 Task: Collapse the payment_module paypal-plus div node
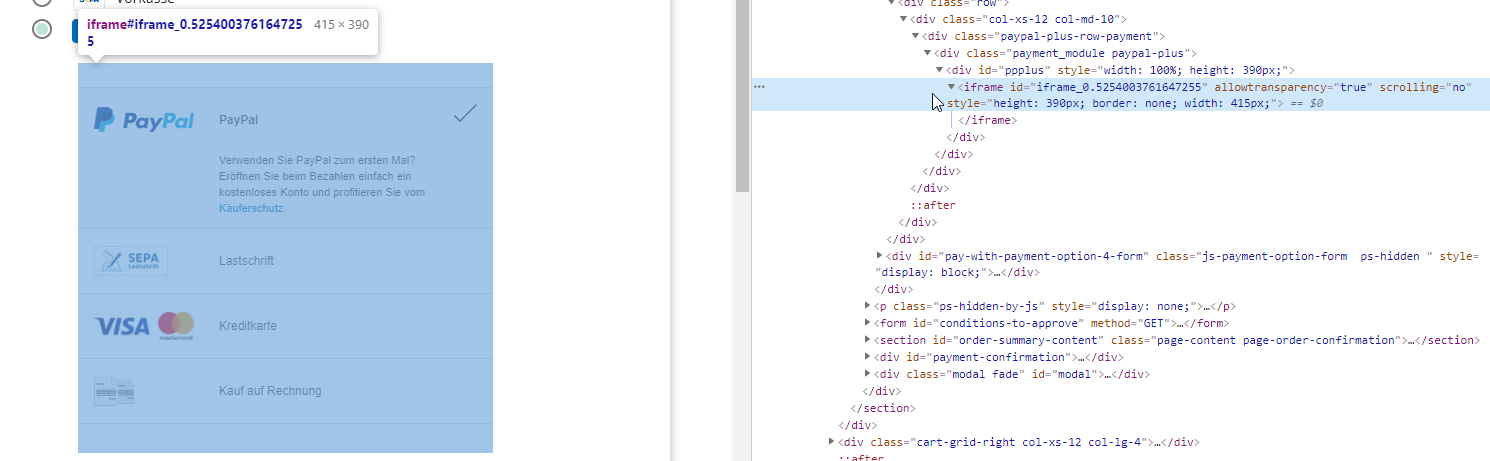927,53
